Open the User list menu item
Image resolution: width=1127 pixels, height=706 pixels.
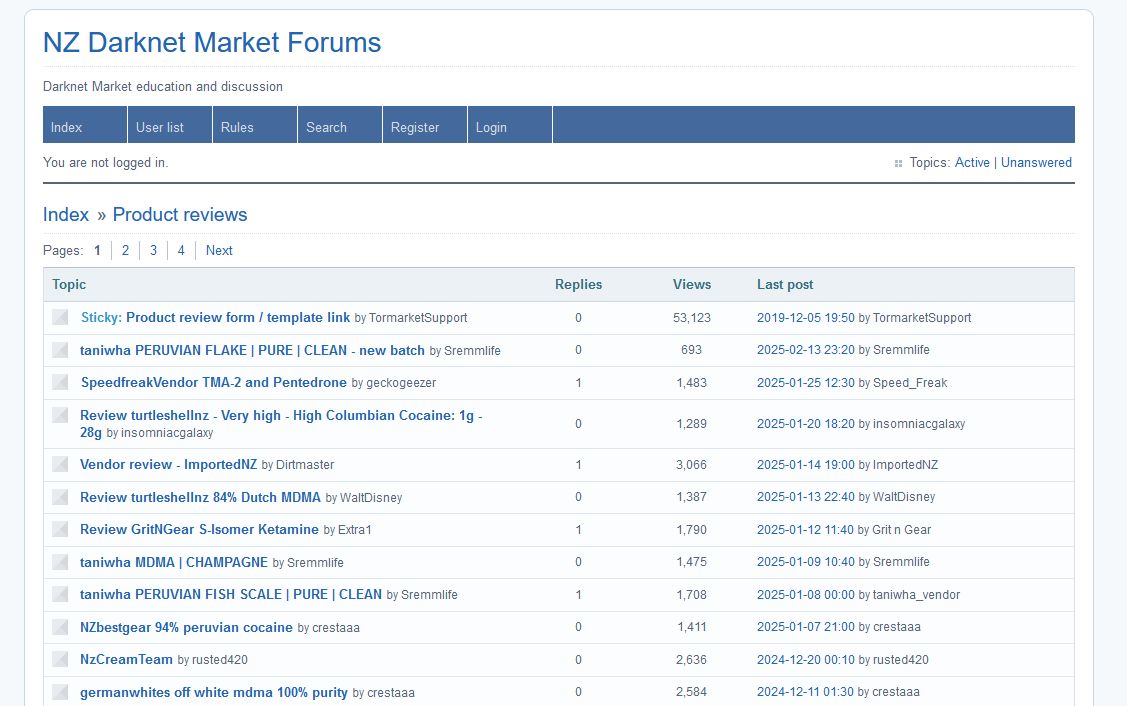[170, 125]
